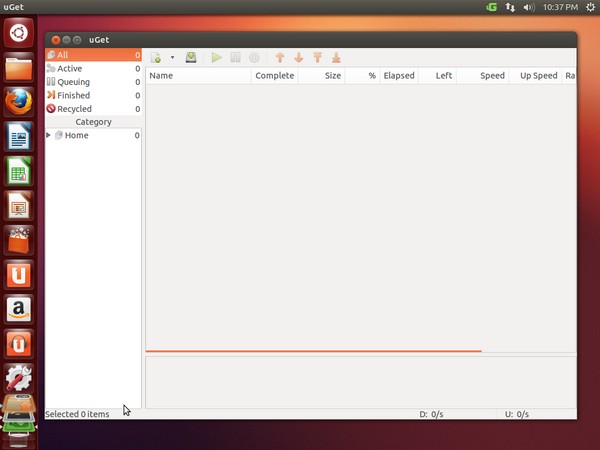Show the Queuing downloads list
The height and width of the screenshot is (450, 600).
coord(73,82)
